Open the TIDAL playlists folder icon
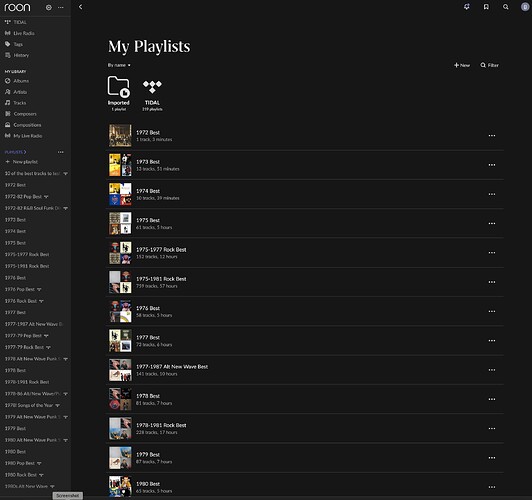 pos(152,87)
